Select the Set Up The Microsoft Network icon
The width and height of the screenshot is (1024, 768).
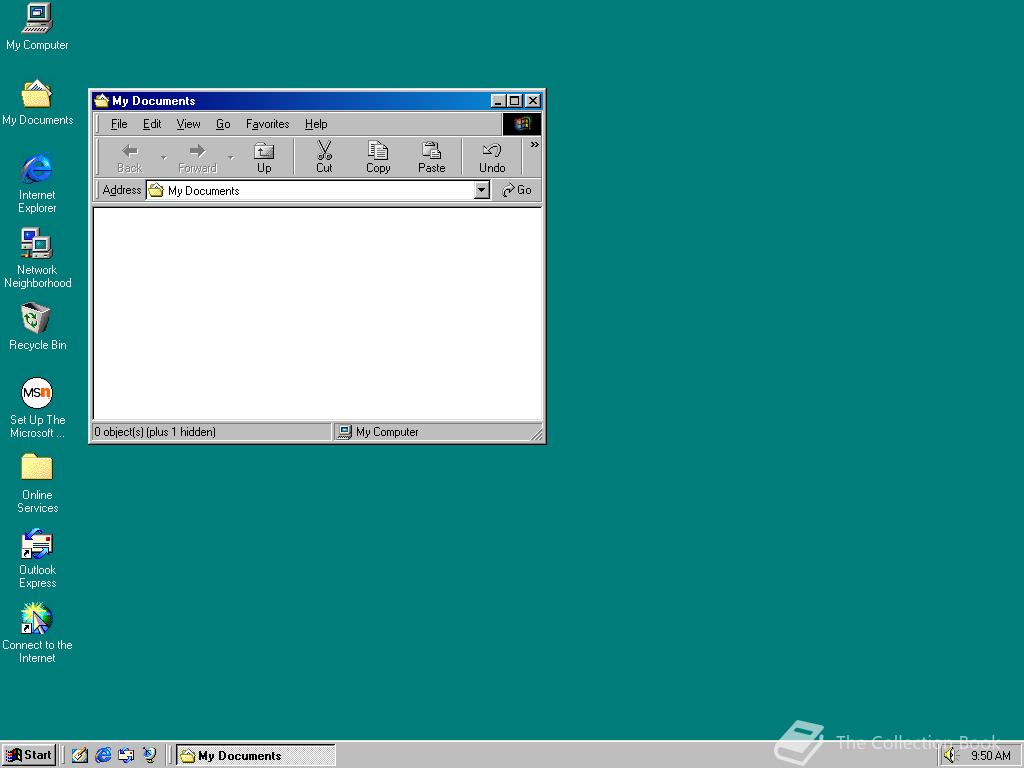point(37,408)
